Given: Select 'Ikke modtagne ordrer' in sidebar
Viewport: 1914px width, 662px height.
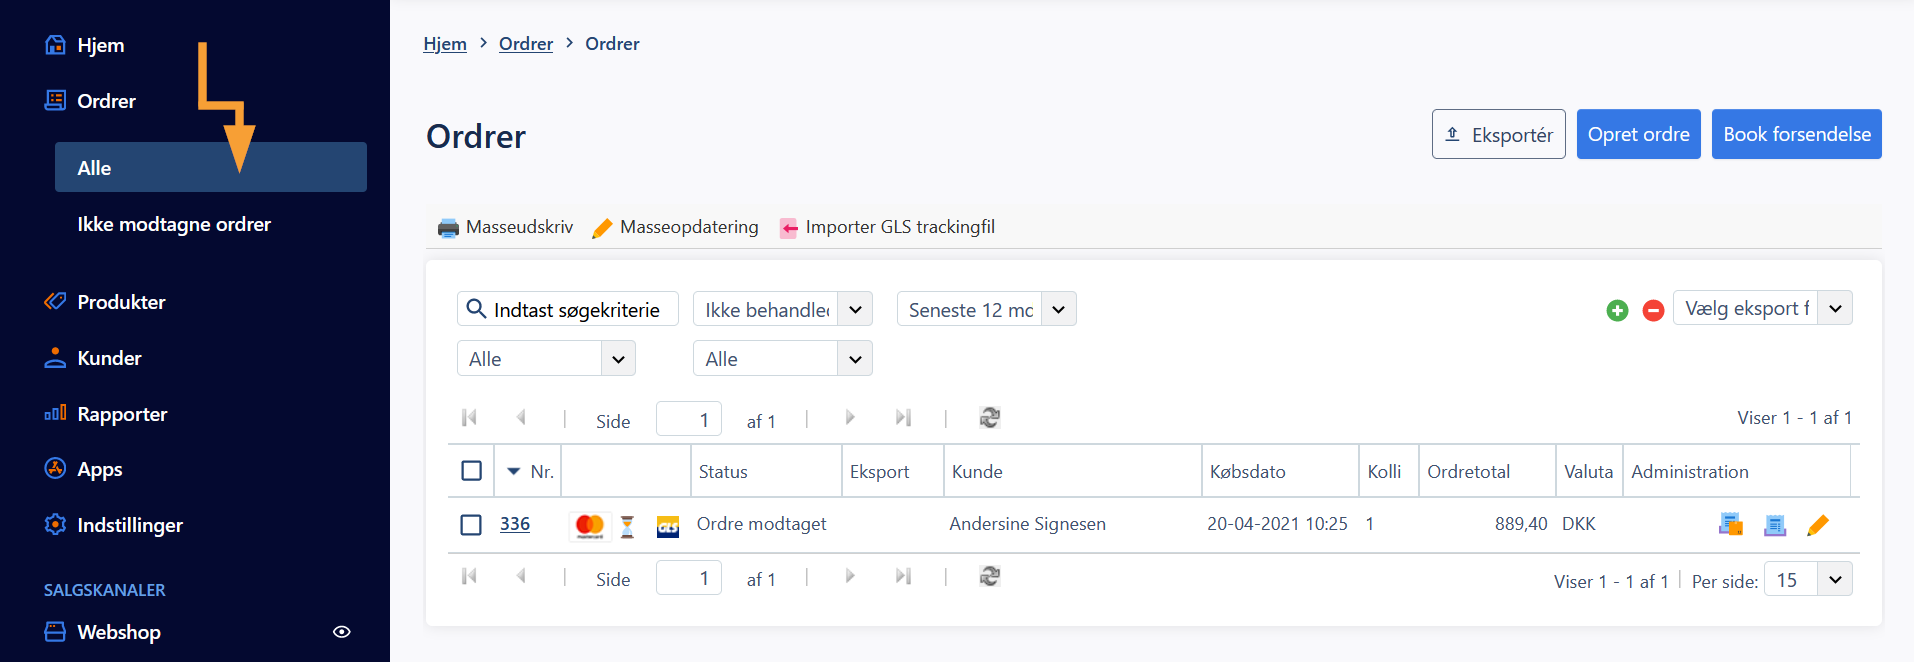Looking at the screenshot, I should 174,224.
